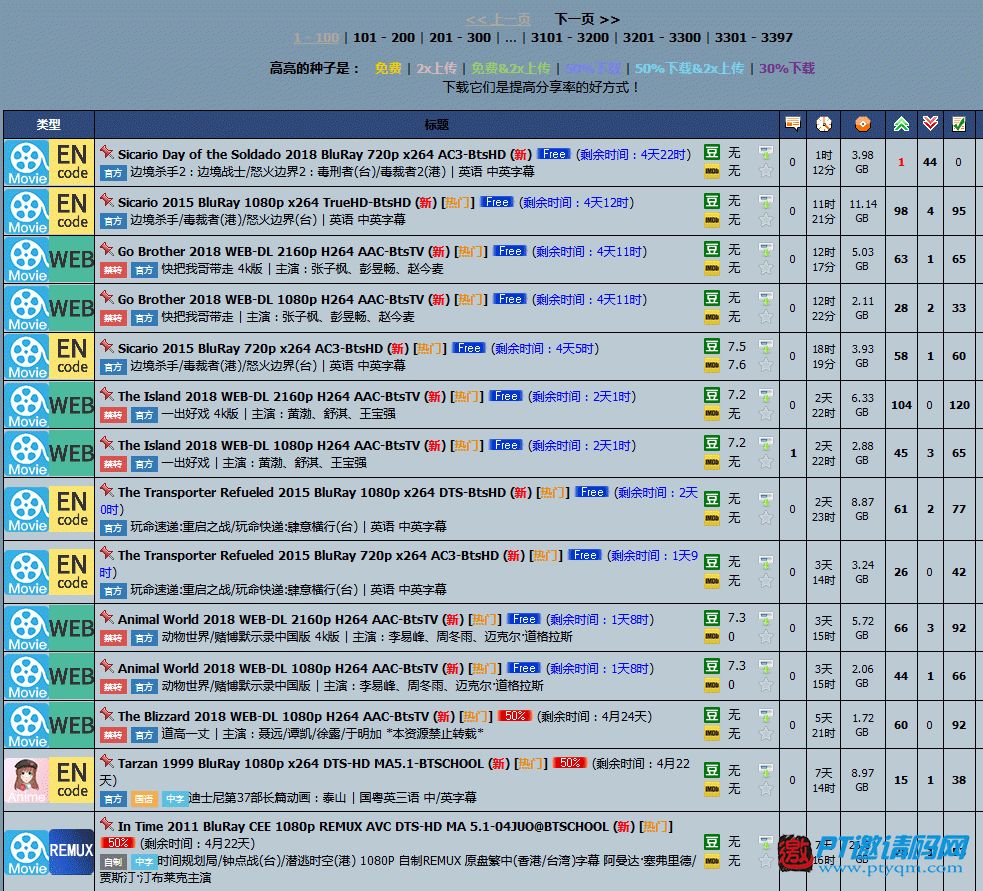
Task: Click 免费 highlighted legend label
Action: click(388, 68)
